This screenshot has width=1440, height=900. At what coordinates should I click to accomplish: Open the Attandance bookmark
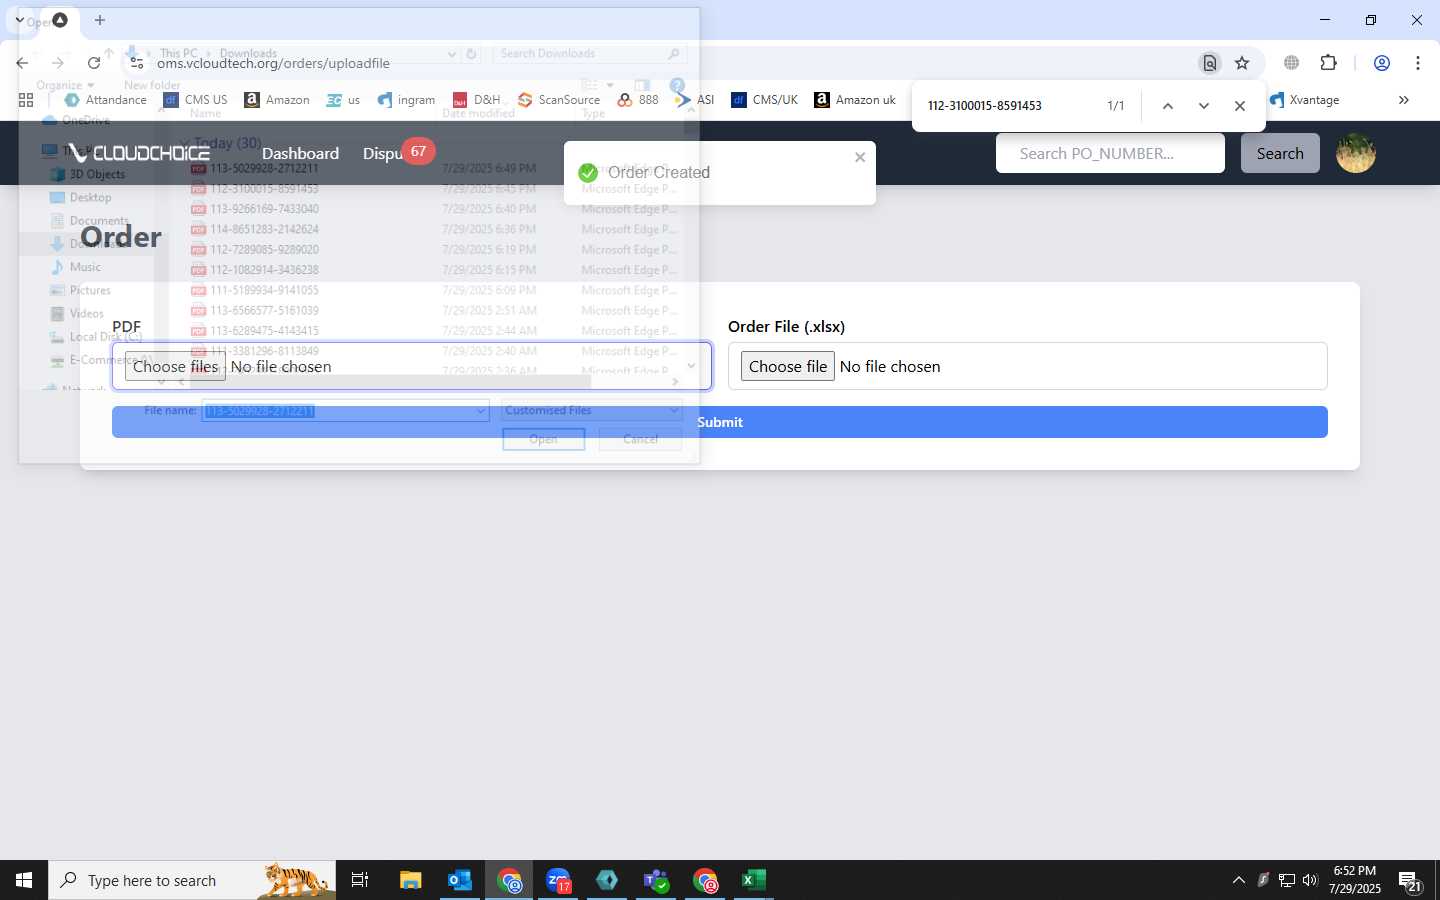click(105, 100)
